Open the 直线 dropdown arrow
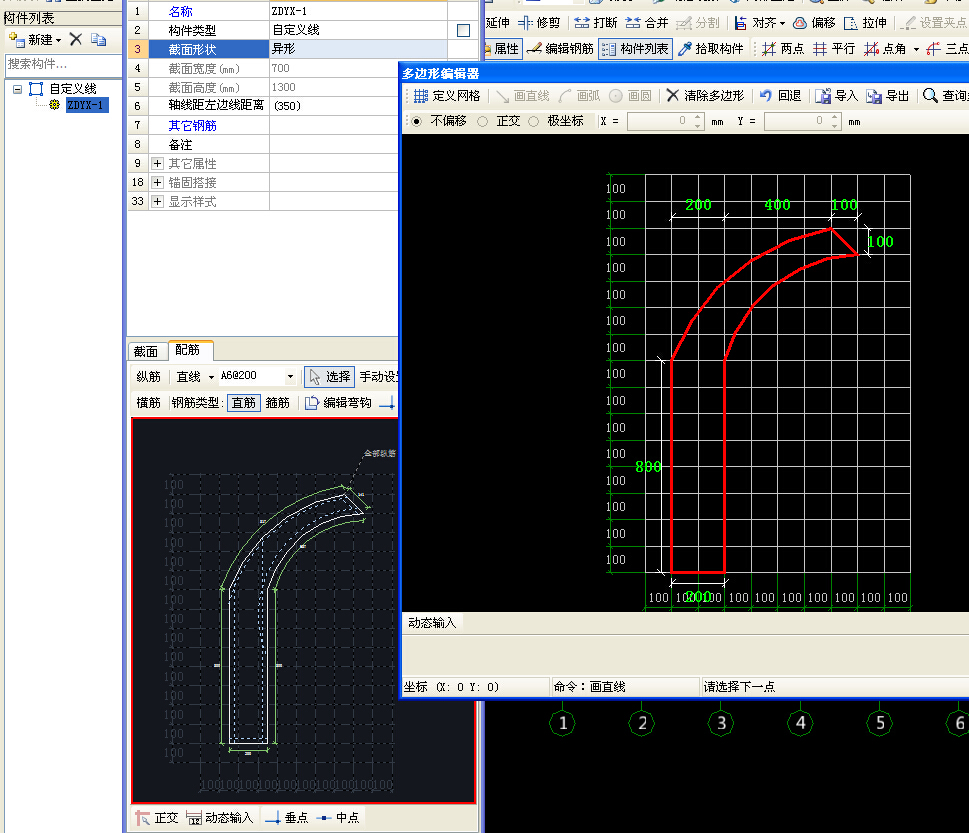The height and width of the screenshot is (833, 969). pyautogui.click(x=211, y=377)
